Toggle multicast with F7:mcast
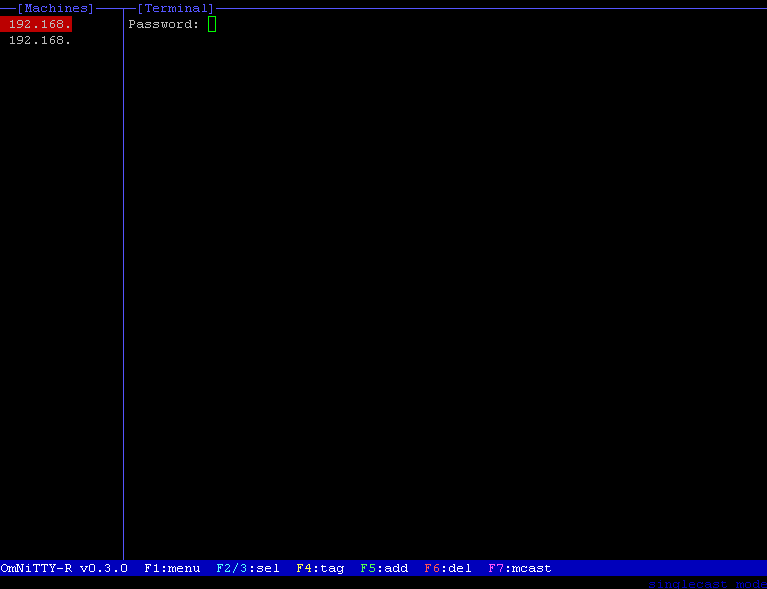Viewport: 767px width, 589px height. click(x=519, y=568)
